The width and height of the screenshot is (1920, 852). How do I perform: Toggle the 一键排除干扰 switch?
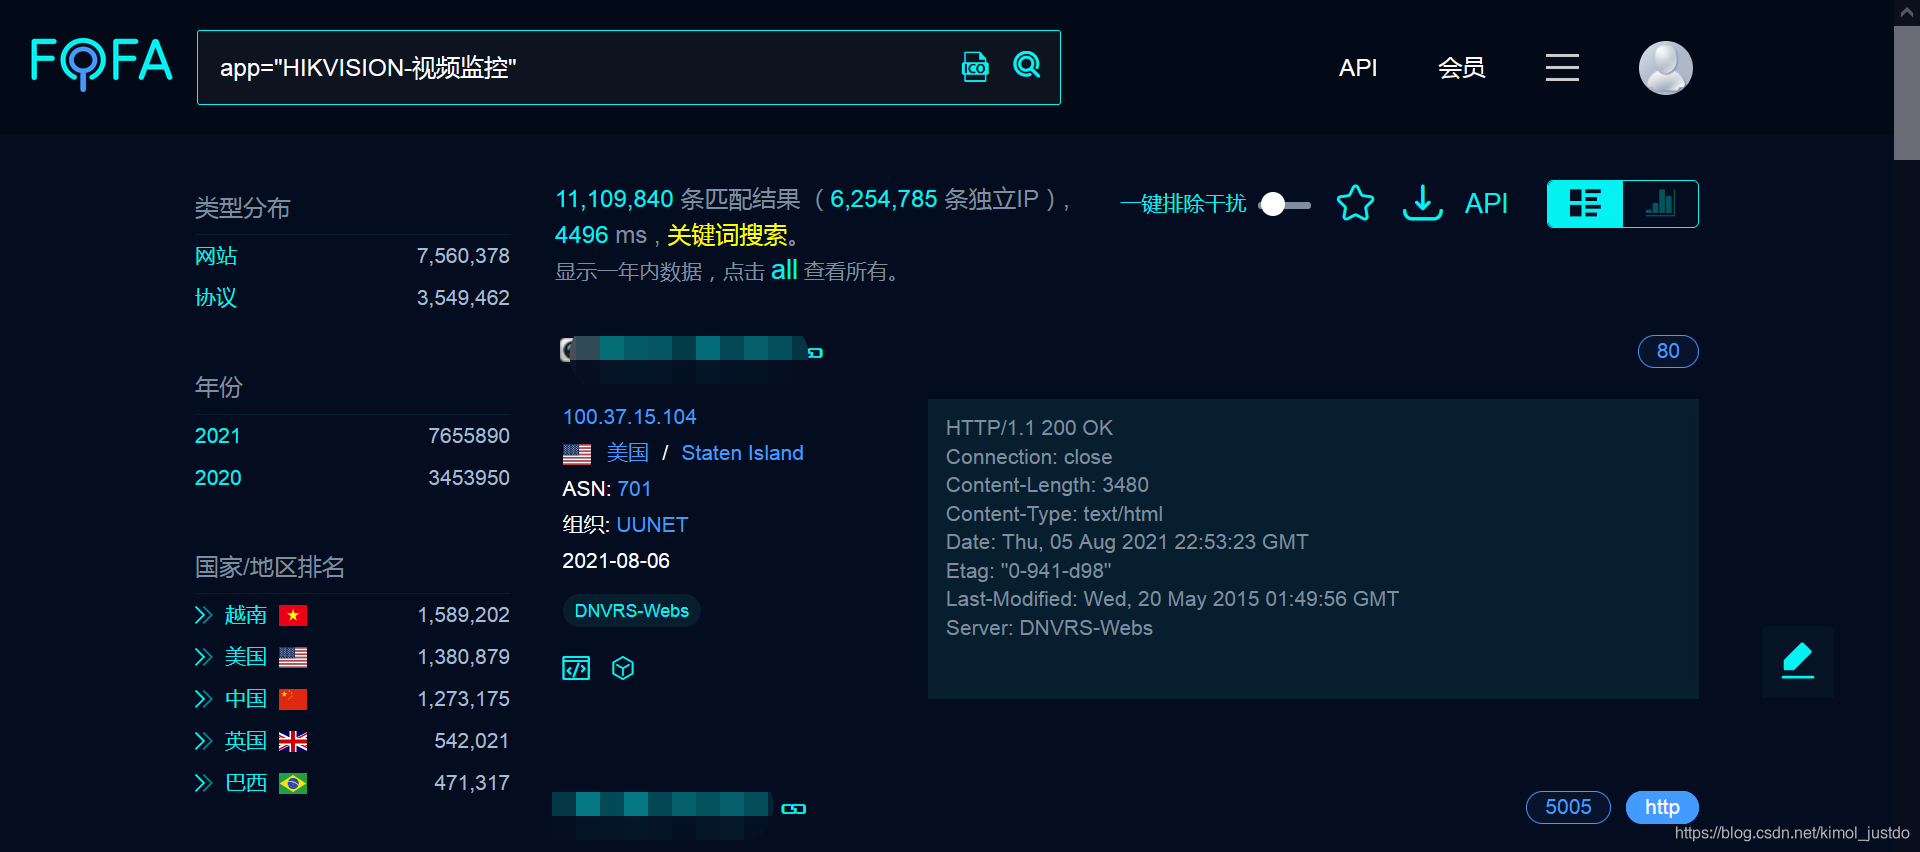(1285, 204)
